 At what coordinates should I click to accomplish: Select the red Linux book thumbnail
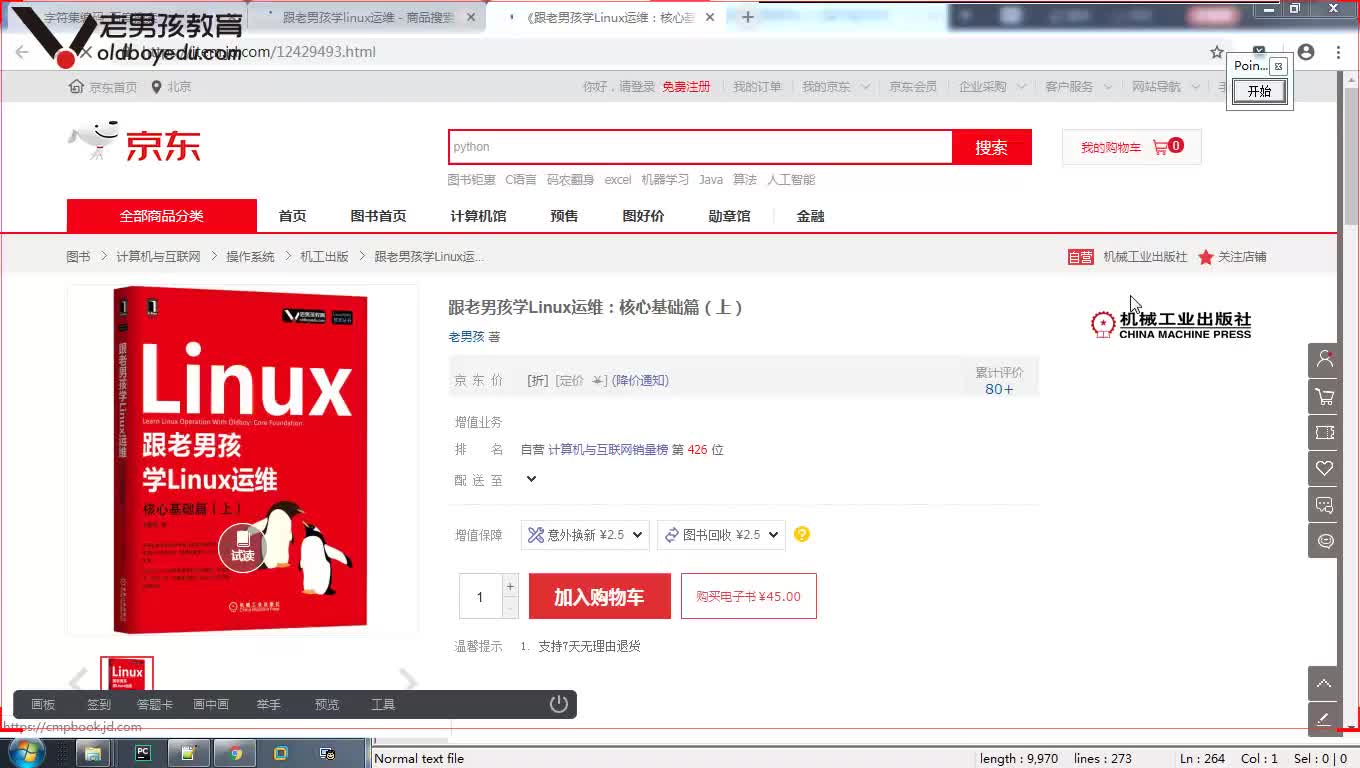127,675
